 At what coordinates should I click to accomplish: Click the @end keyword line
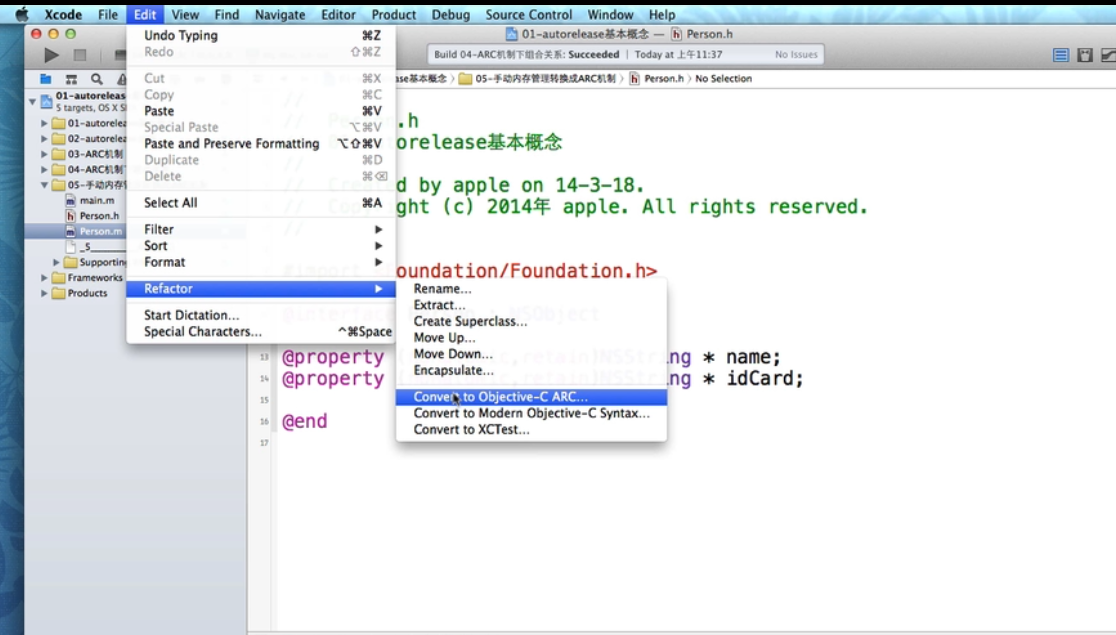[305, 421]
